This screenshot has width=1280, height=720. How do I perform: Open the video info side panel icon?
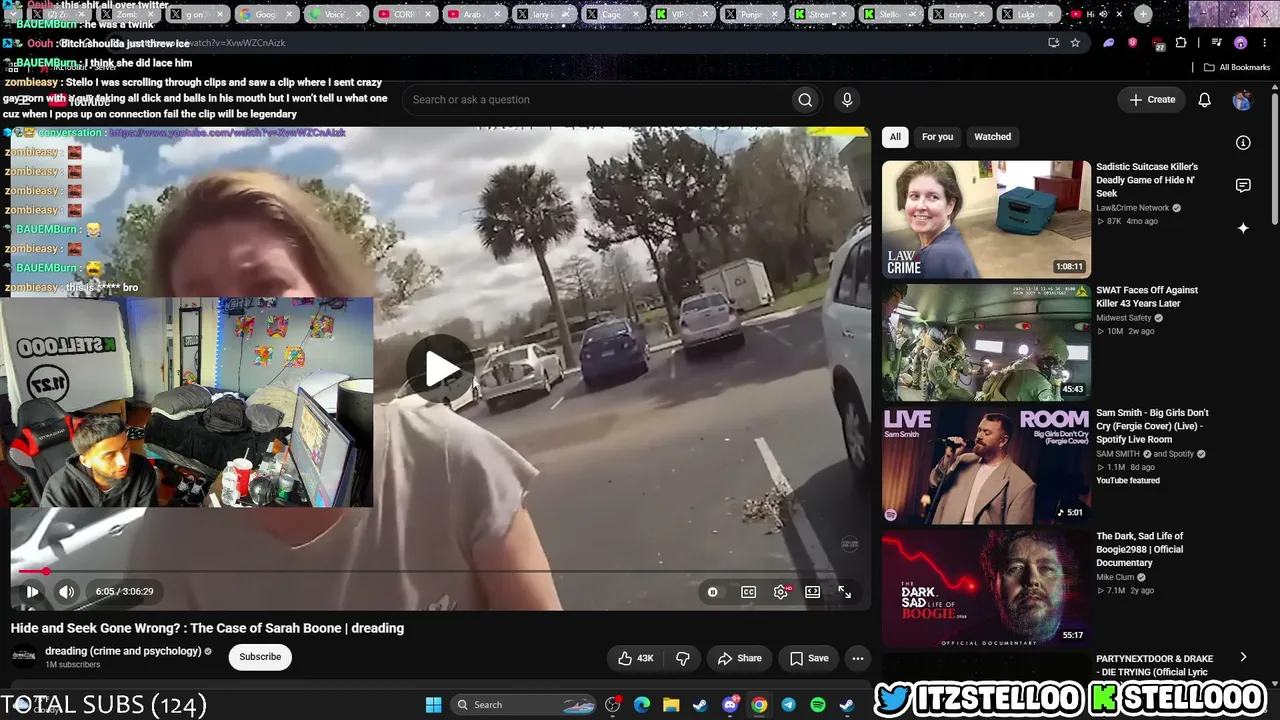(1243, 143)
